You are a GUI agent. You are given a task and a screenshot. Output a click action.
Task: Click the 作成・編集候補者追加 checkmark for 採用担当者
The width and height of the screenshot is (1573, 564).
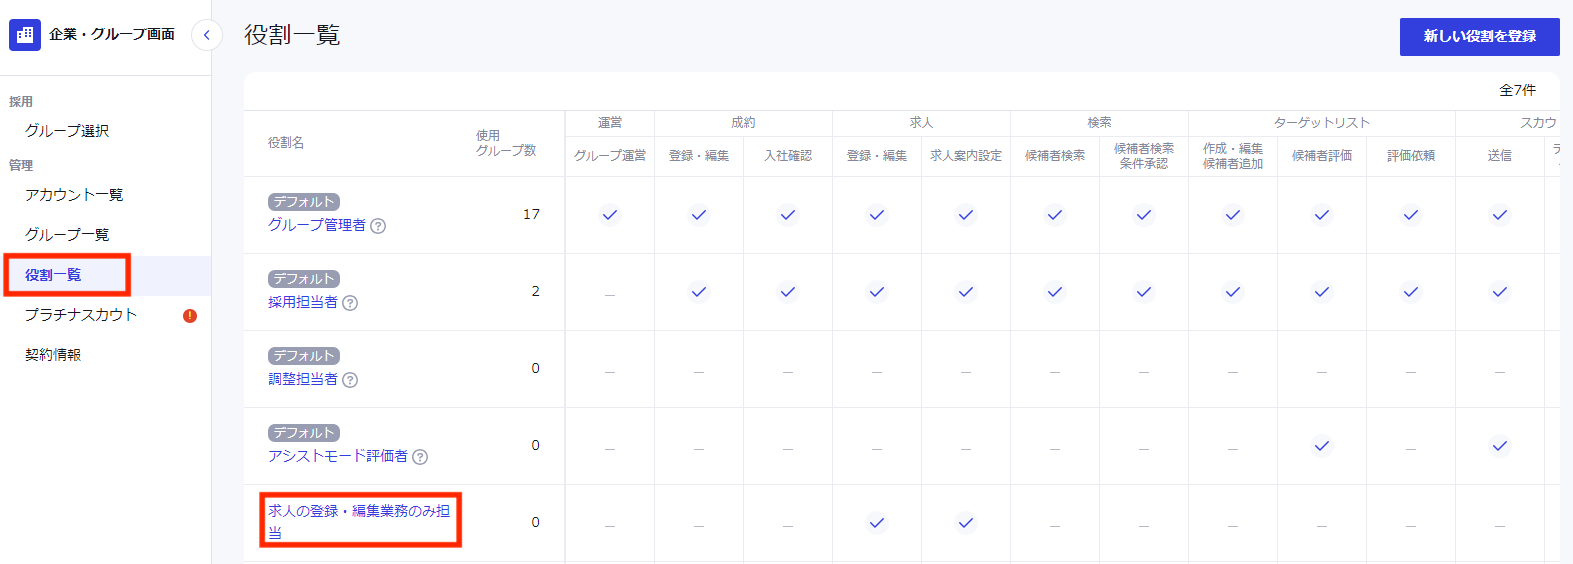click(x=1233, y=292)
